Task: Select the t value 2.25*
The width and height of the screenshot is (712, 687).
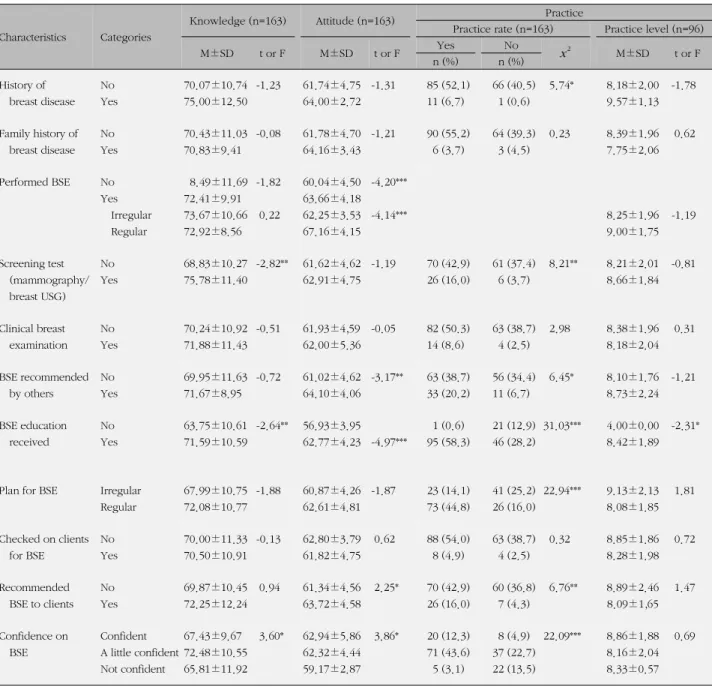Action: point(386,588)
